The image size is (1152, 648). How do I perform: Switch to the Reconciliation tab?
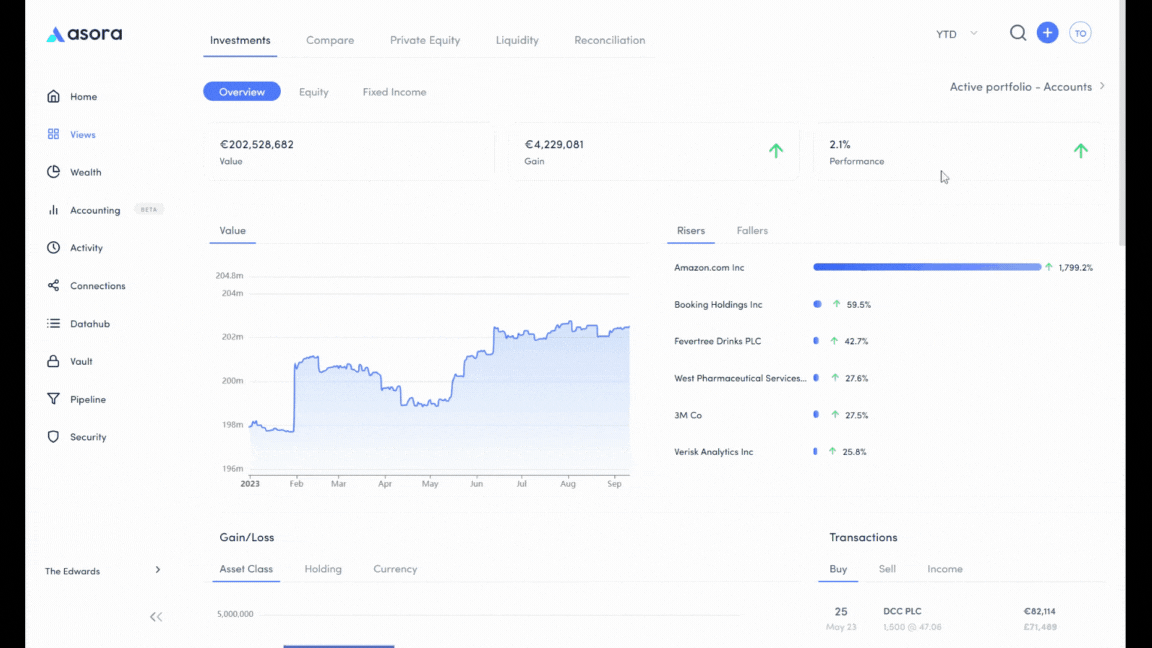point(609,40)
